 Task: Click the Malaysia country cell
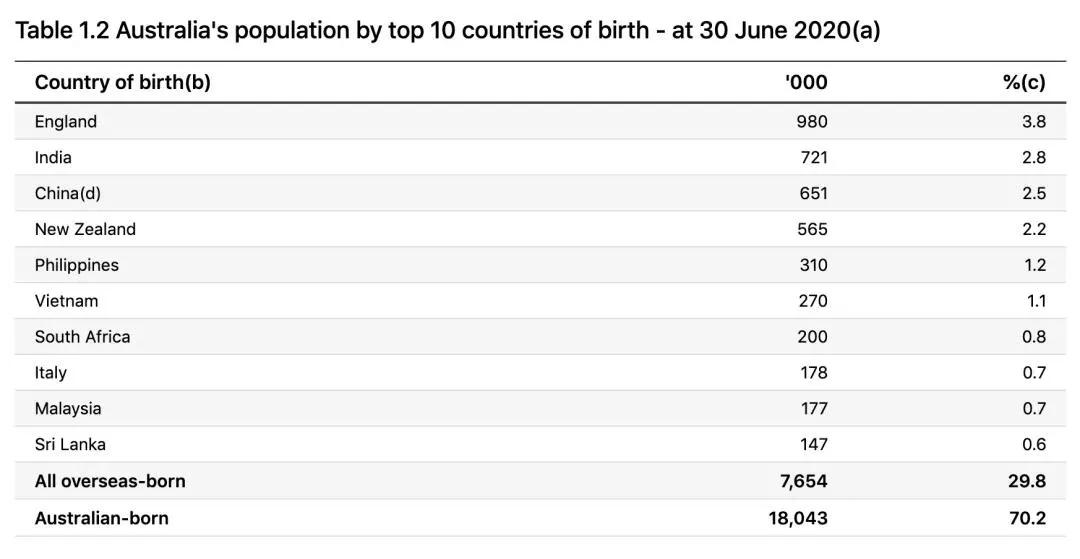point(68,409)
